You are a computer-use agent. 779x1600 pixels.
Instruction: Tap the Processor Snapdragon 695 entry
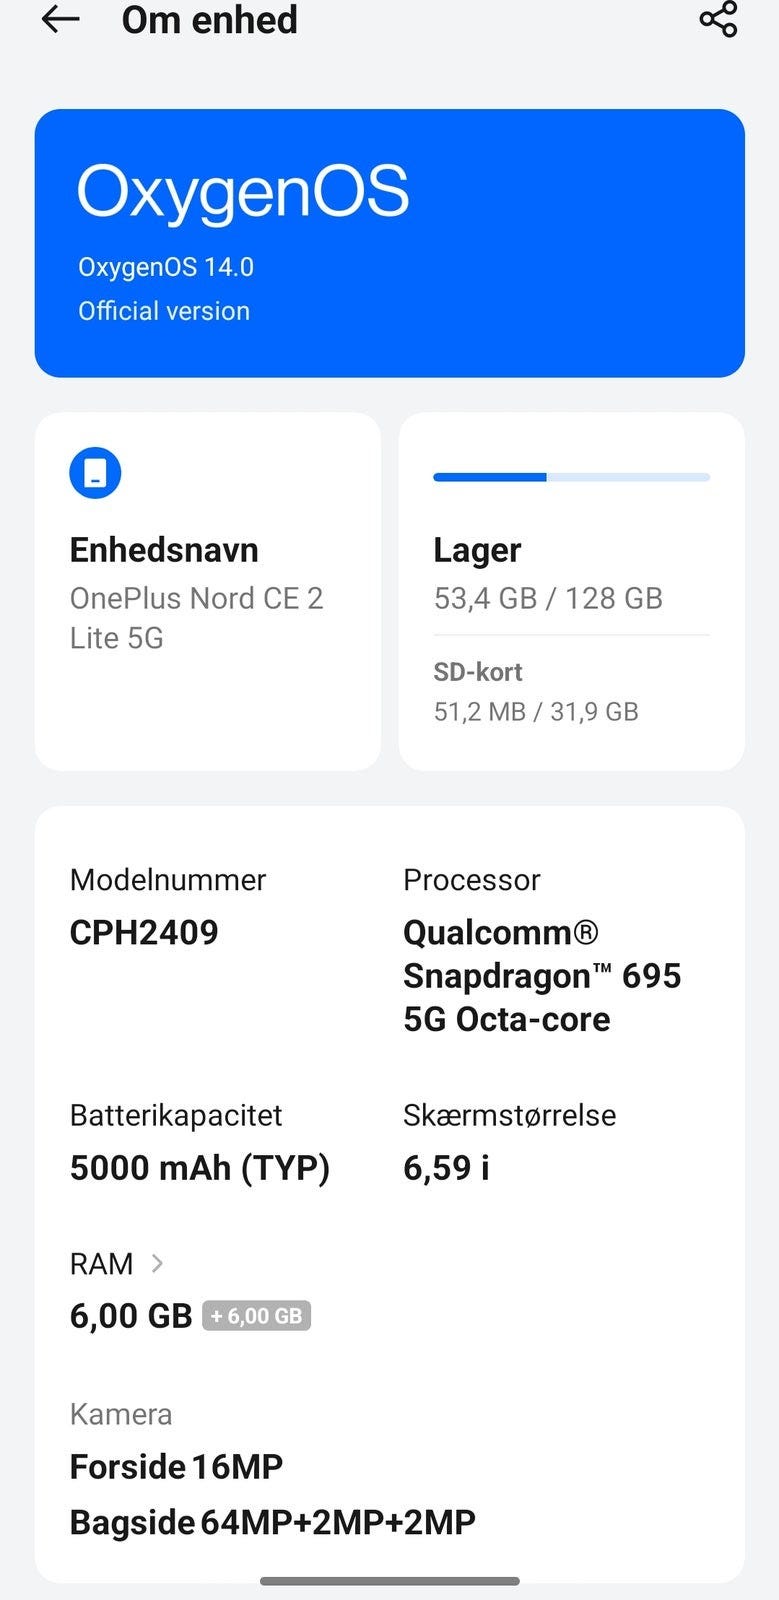pos(542,975)
